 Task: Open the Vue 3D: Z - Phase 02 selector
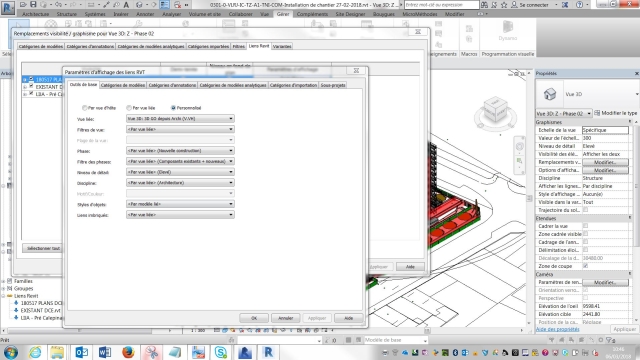click(564, 113)
